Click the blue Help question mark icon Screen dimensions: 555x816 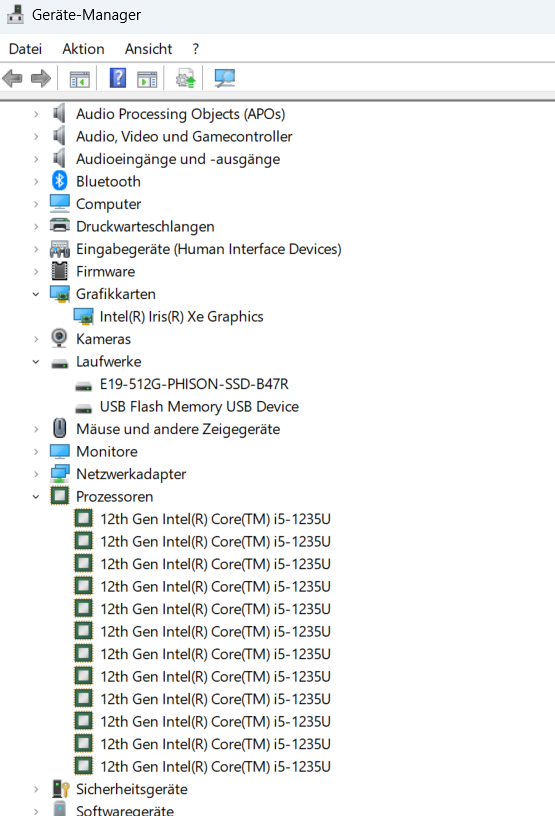click(118, 78)
